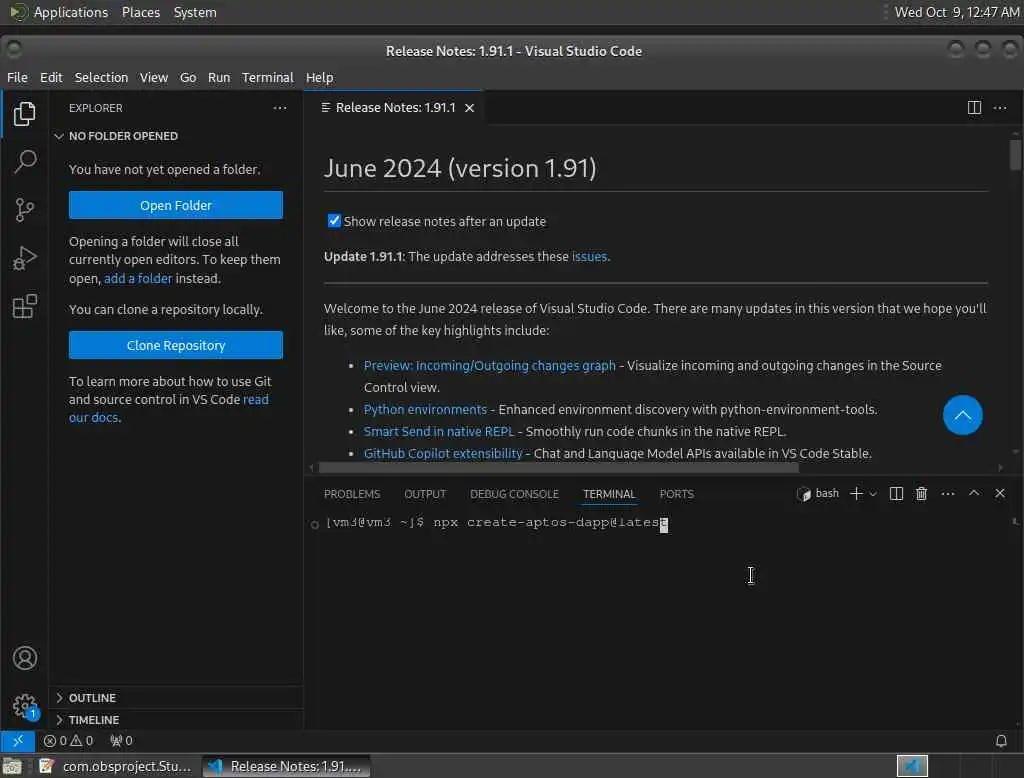Split the terminal
1024x778 pixels.
point(896,494)
